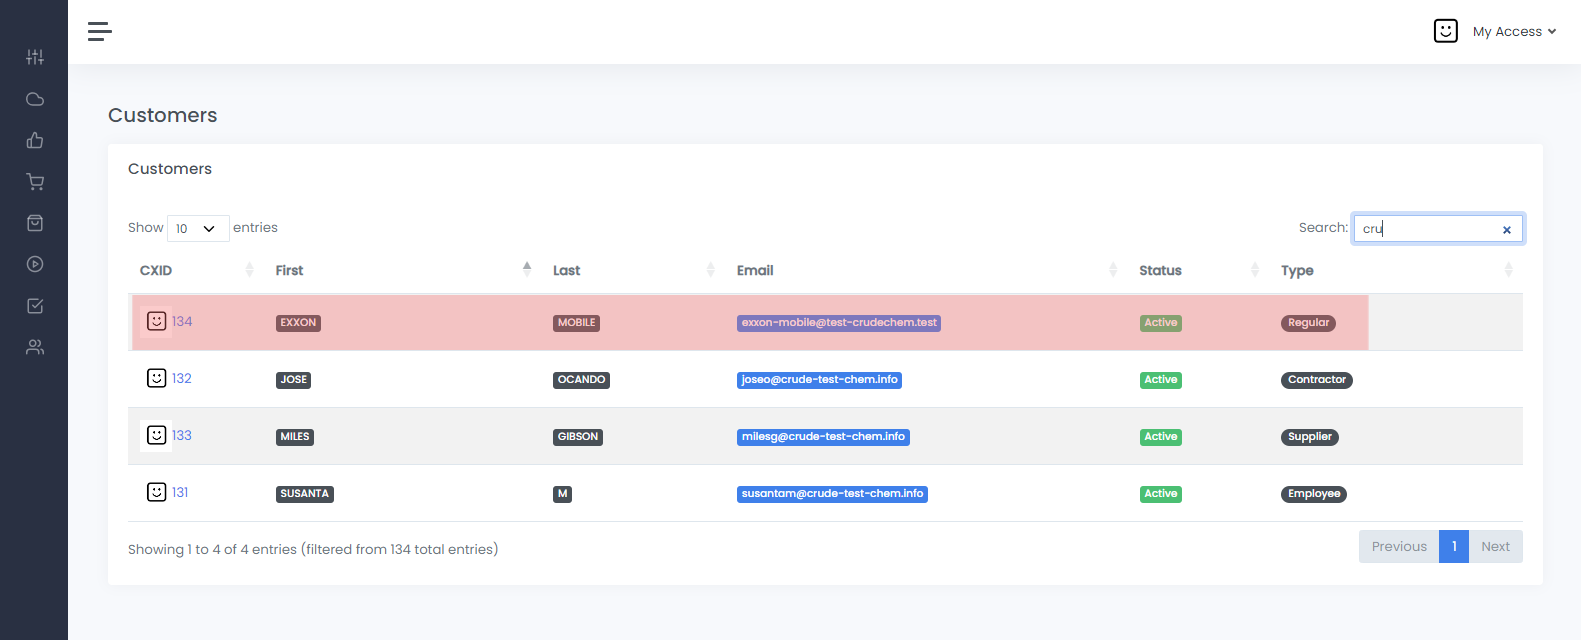Open customer 132 link
This screenshot has width=1581, height=640.
[x=181, y=379]
